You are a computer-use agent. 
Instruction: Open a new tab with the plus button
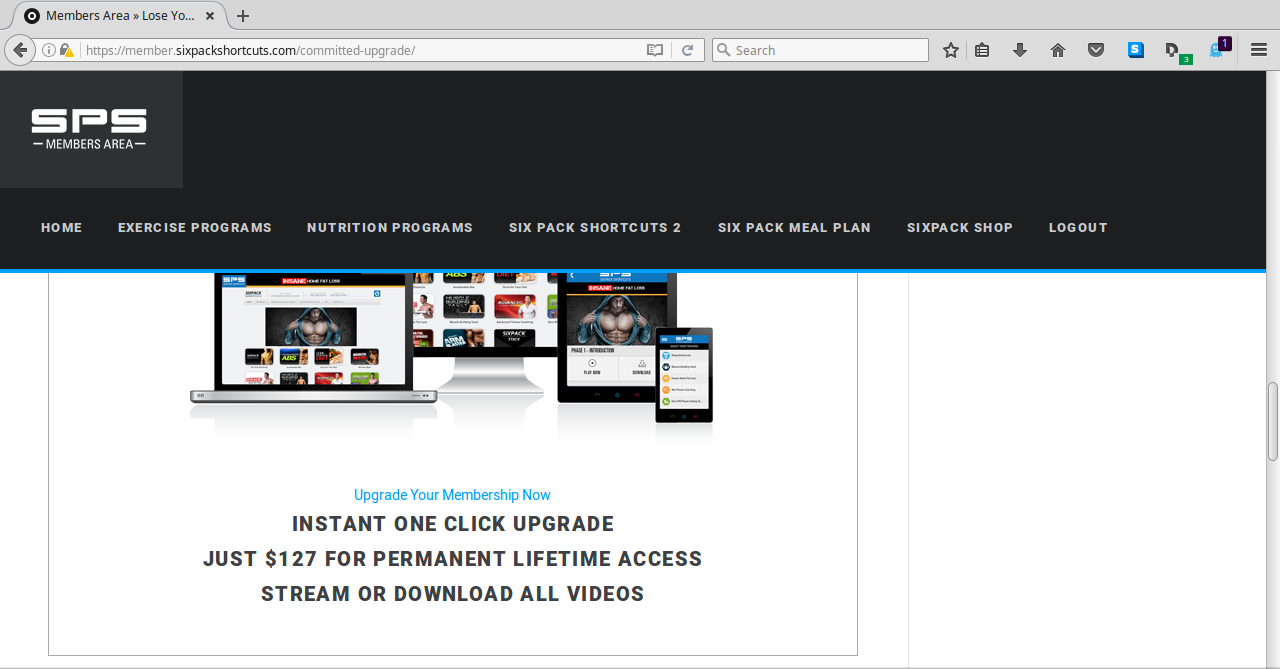coord(243,16)
